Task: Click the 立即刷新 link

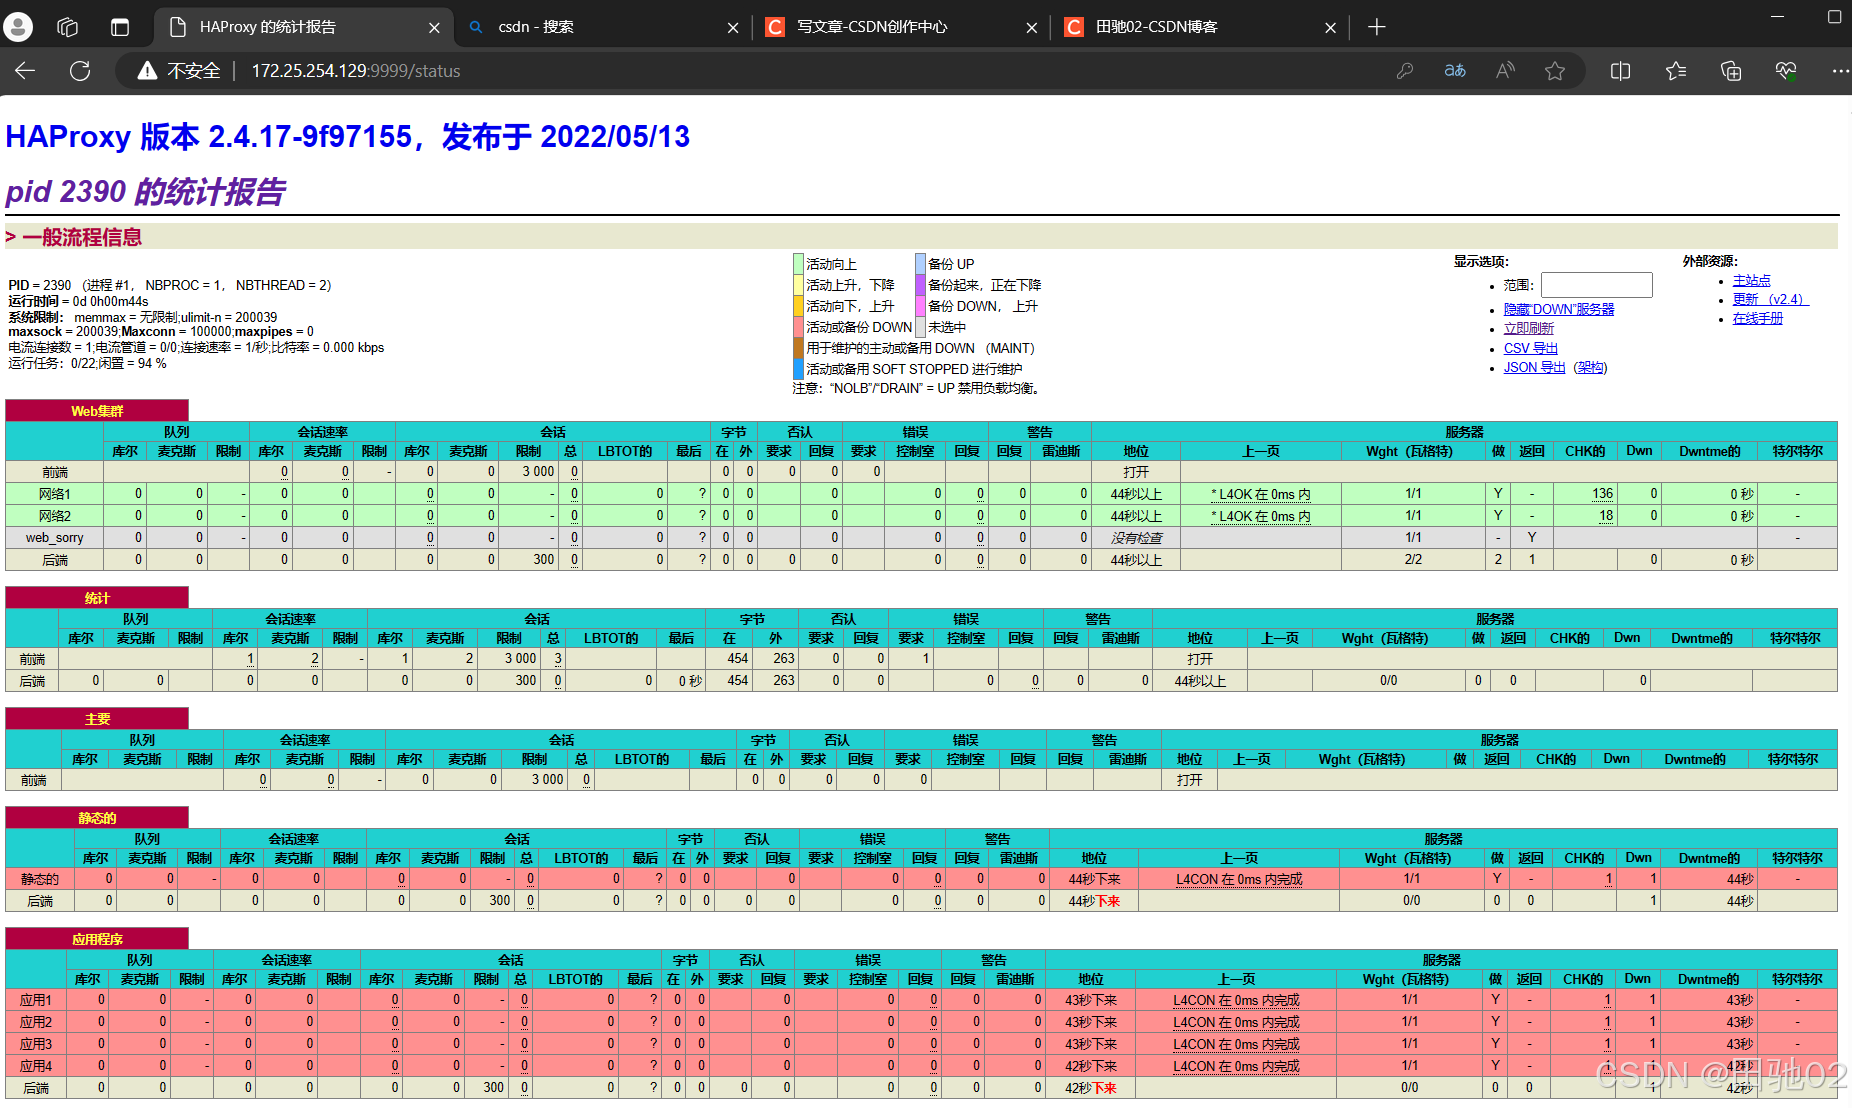Action: pyautogui.click(x=1528, y=328)
